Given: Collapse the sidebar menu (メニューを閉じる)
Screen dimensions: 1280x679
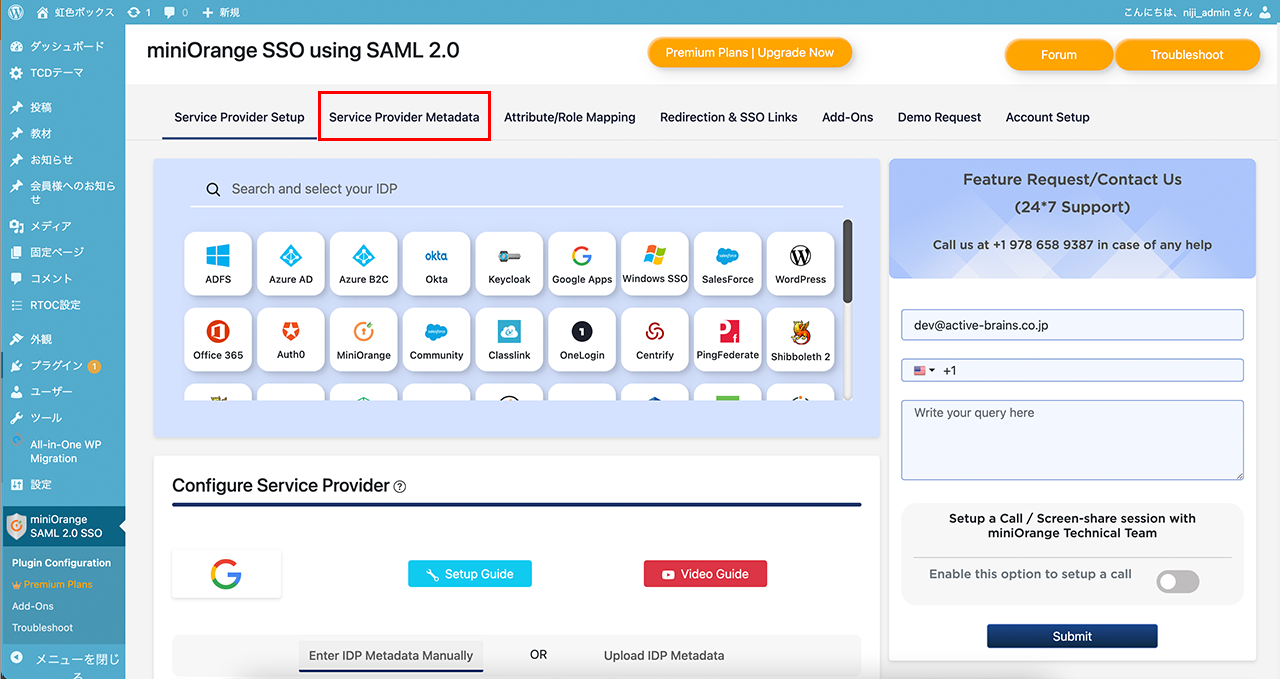Looking at the screenshot, I should 63,662.
